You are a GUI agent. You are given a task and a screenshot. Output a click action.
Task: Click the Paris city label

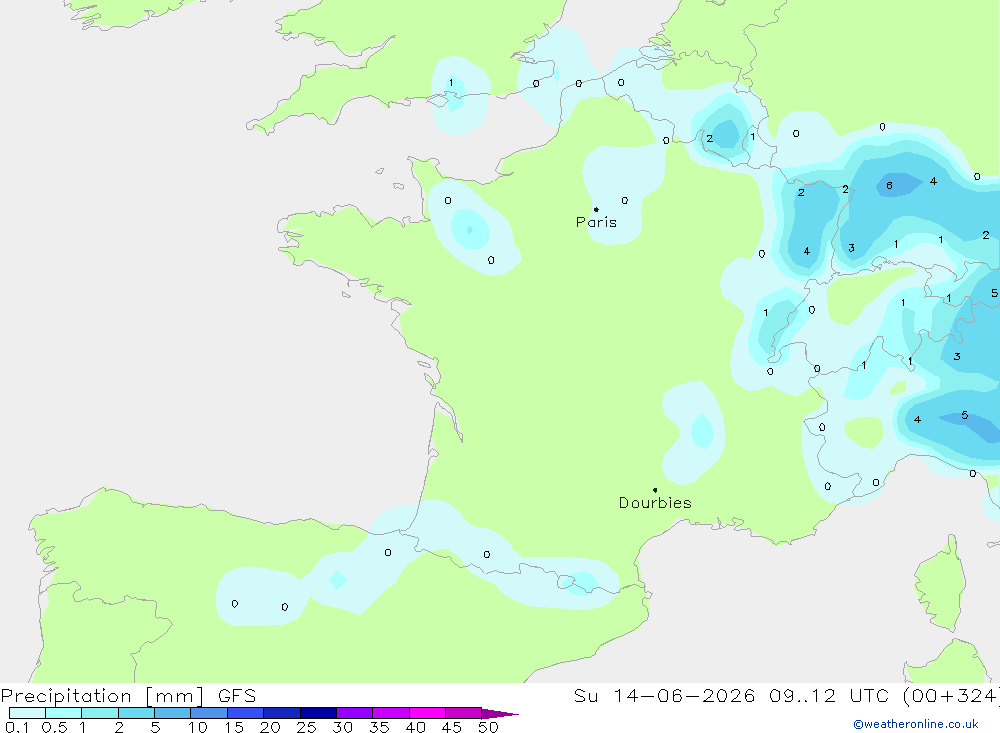(596, 222)
